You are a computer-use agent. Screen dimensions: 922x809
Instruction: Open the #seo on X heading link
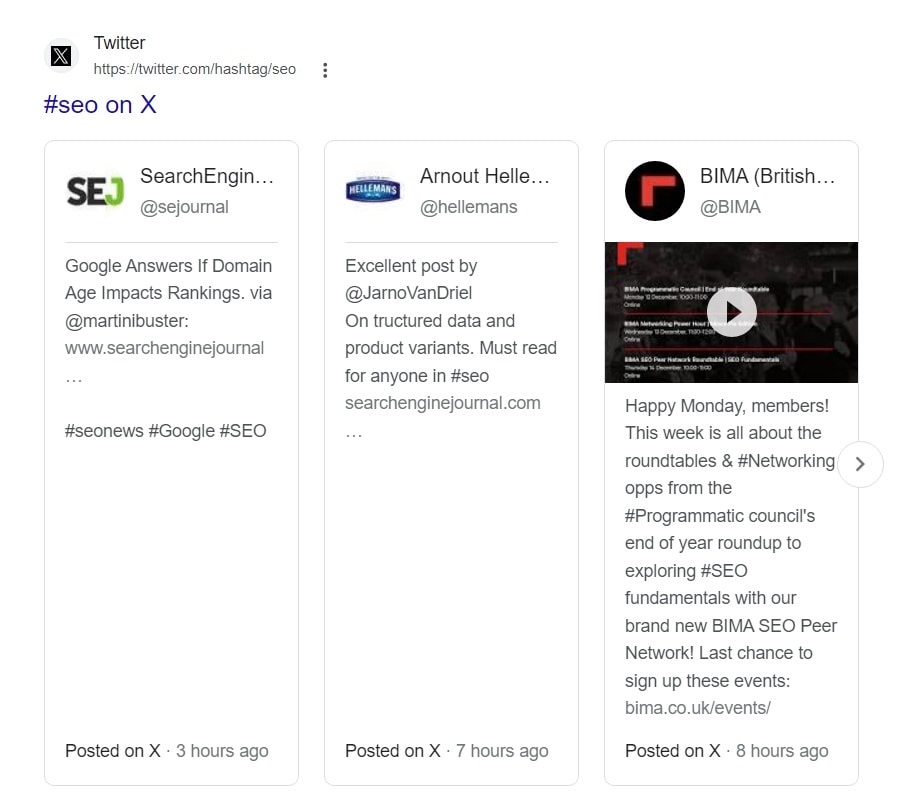pos(100,105)
